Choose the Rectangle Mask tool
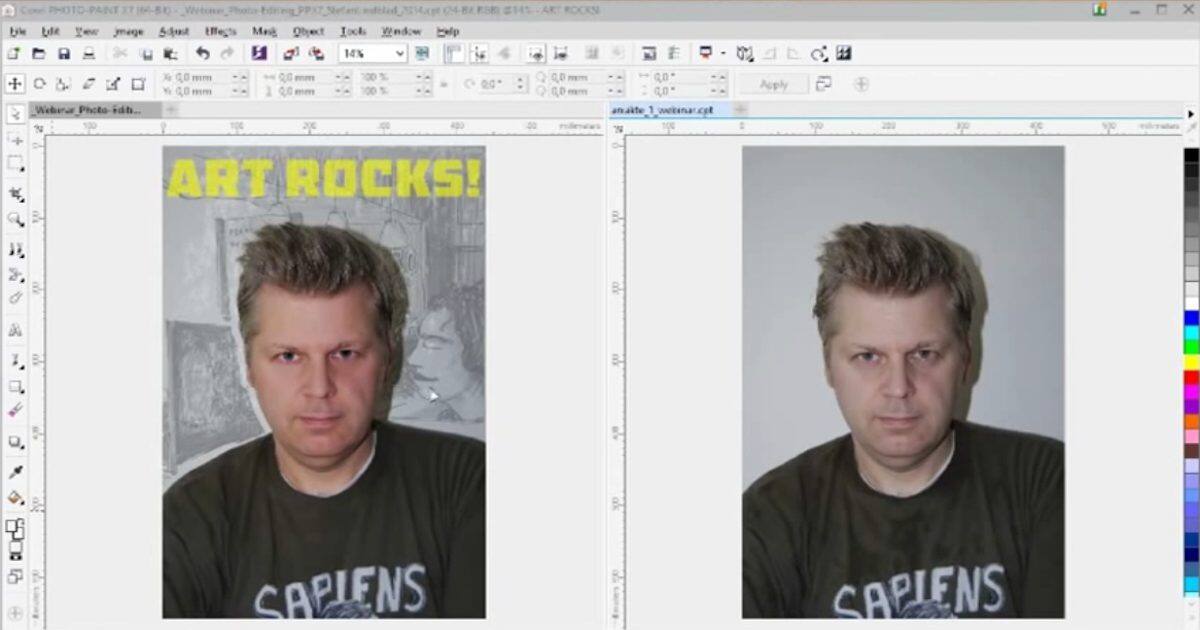Screen dimensions: 1200x630 click(16, 164)
